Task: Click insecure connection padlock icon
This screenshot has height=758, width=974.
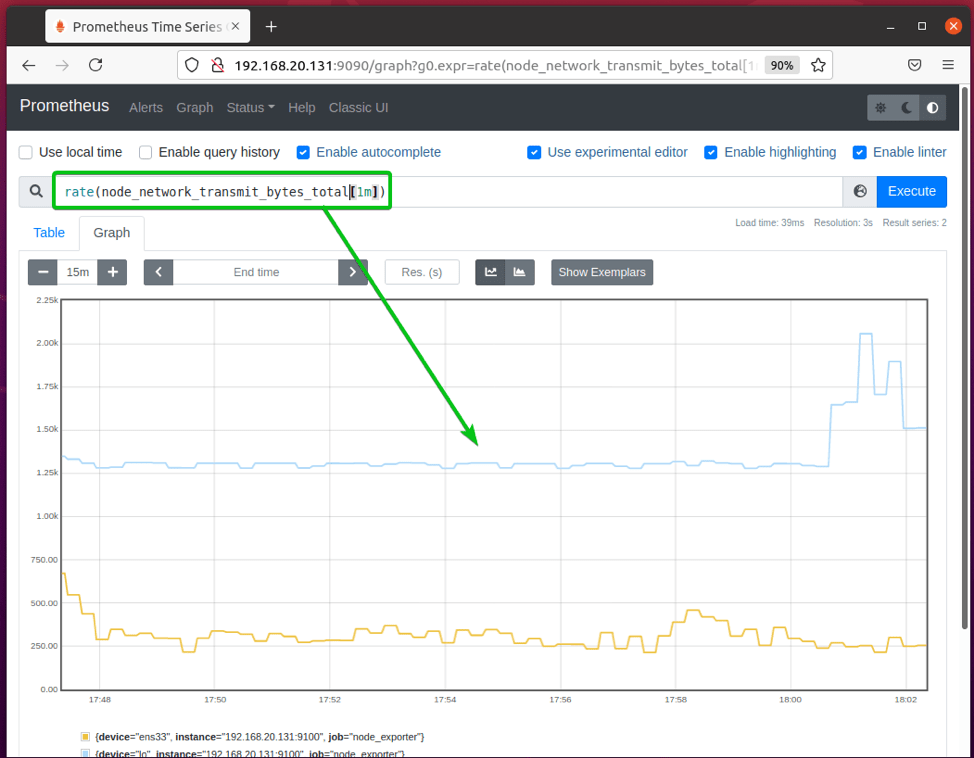Action: 217,65
